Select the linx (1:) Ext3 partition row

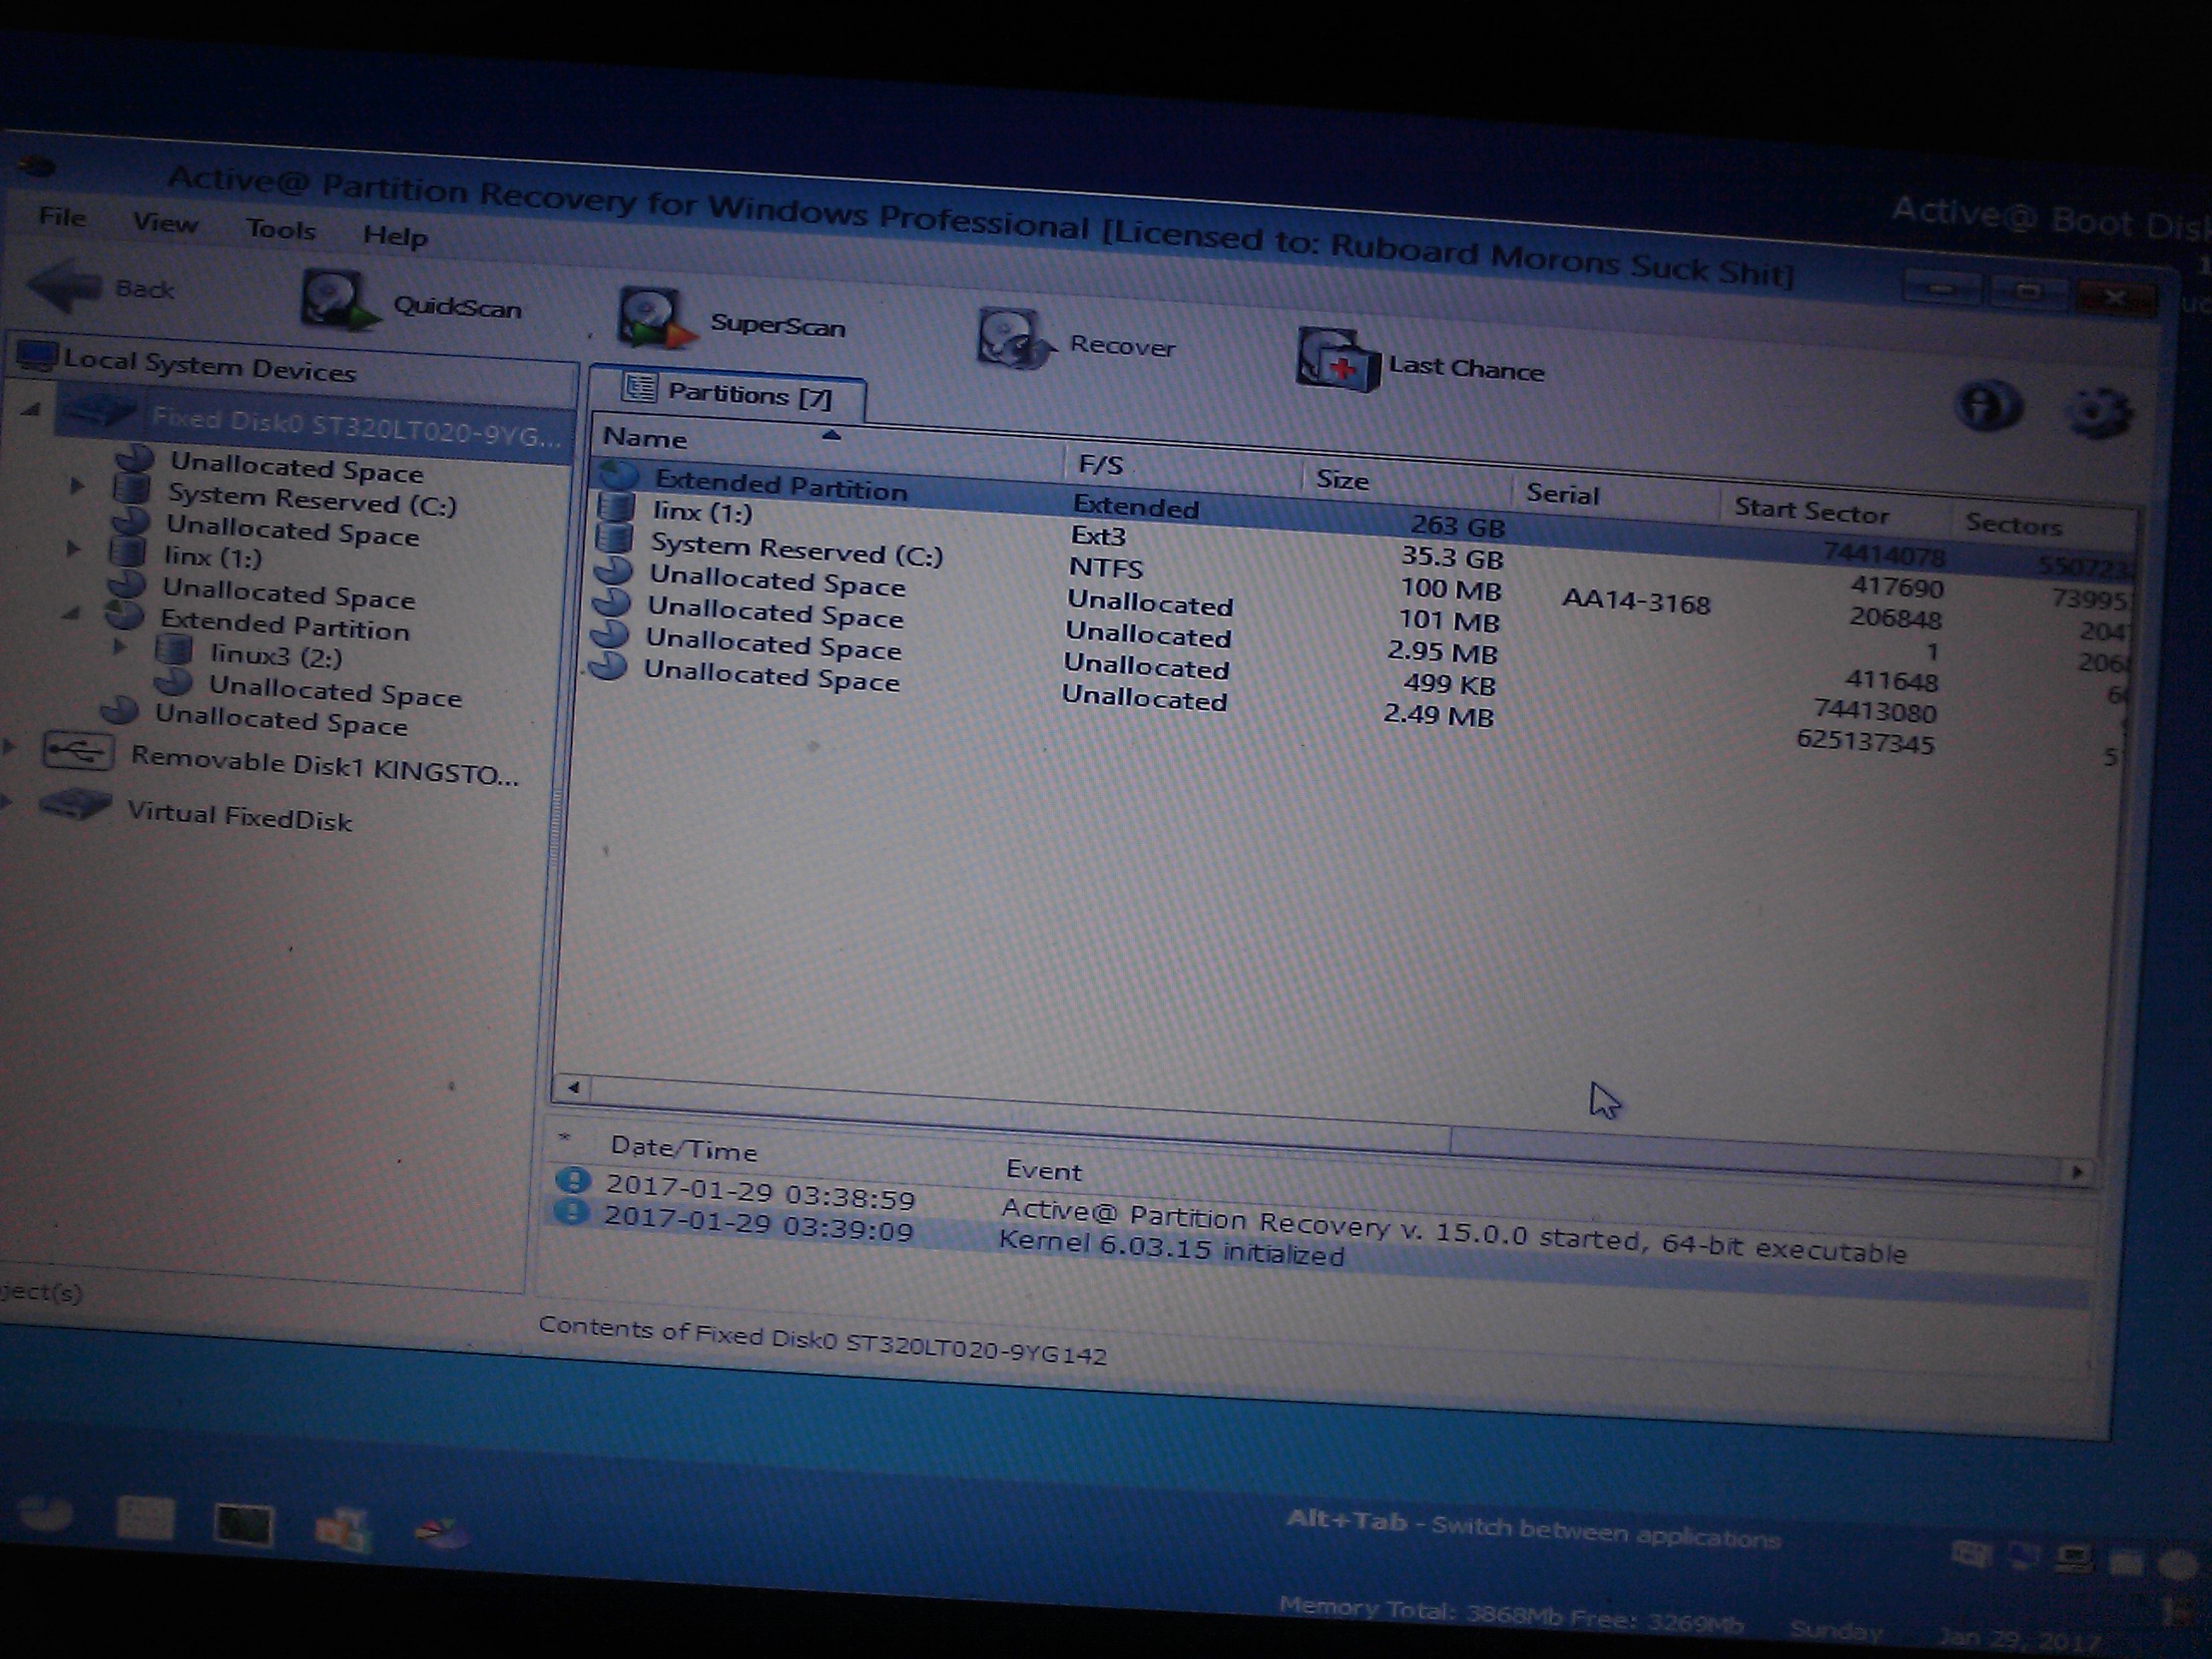point(702,513)
